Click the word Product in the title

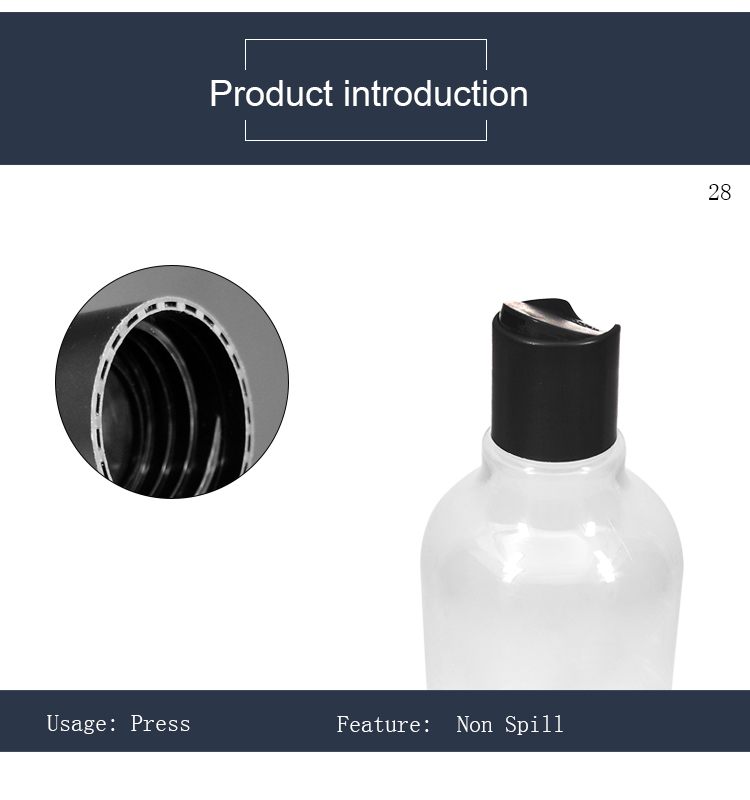coord(271,94)
